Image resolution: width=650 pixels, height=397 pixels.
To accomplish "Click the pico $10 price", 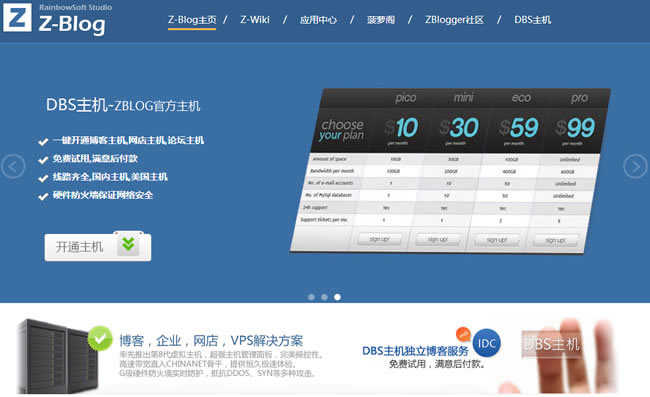I will pyautogui.click(x=401, y=128).
